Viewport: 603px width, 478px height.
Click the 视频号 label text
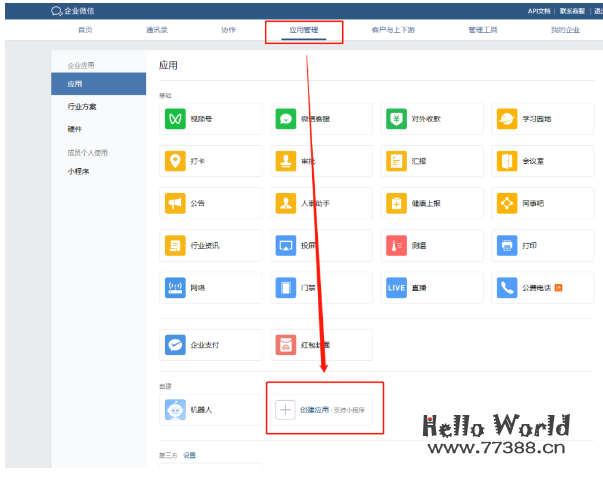(201, 119)
